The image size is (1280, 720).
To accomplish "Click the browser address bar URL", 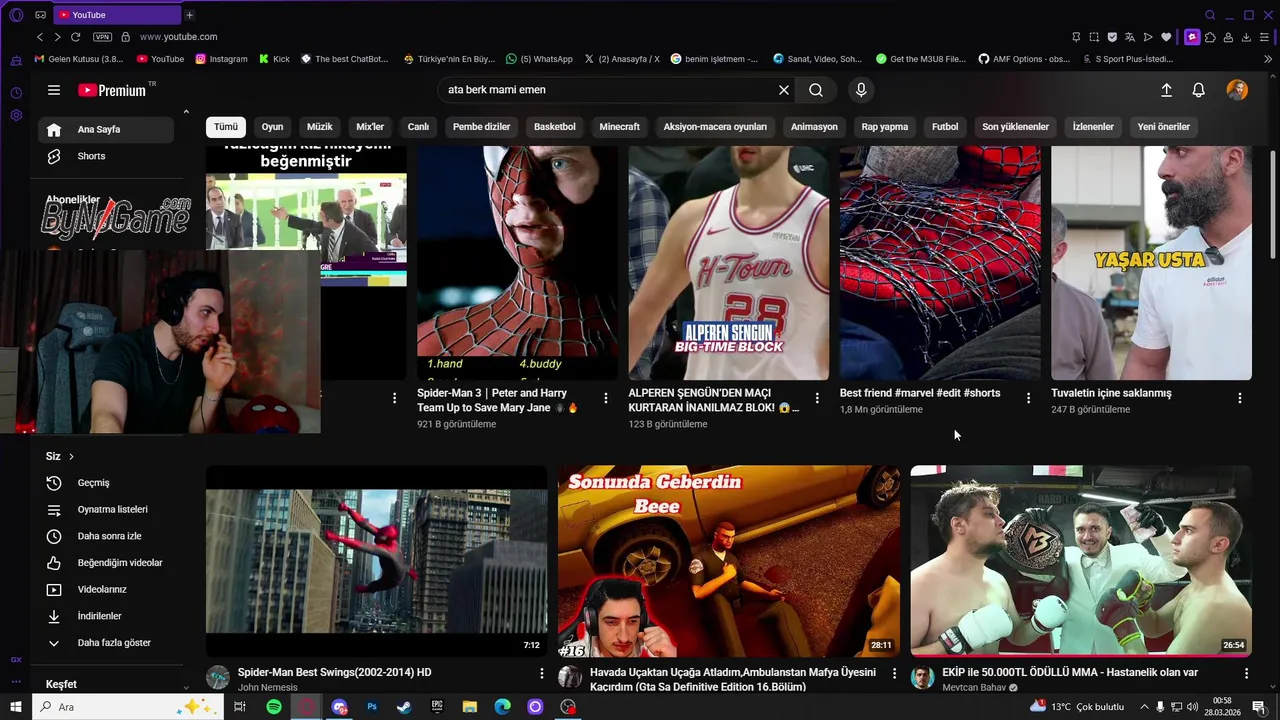I will tap(178, 37).
